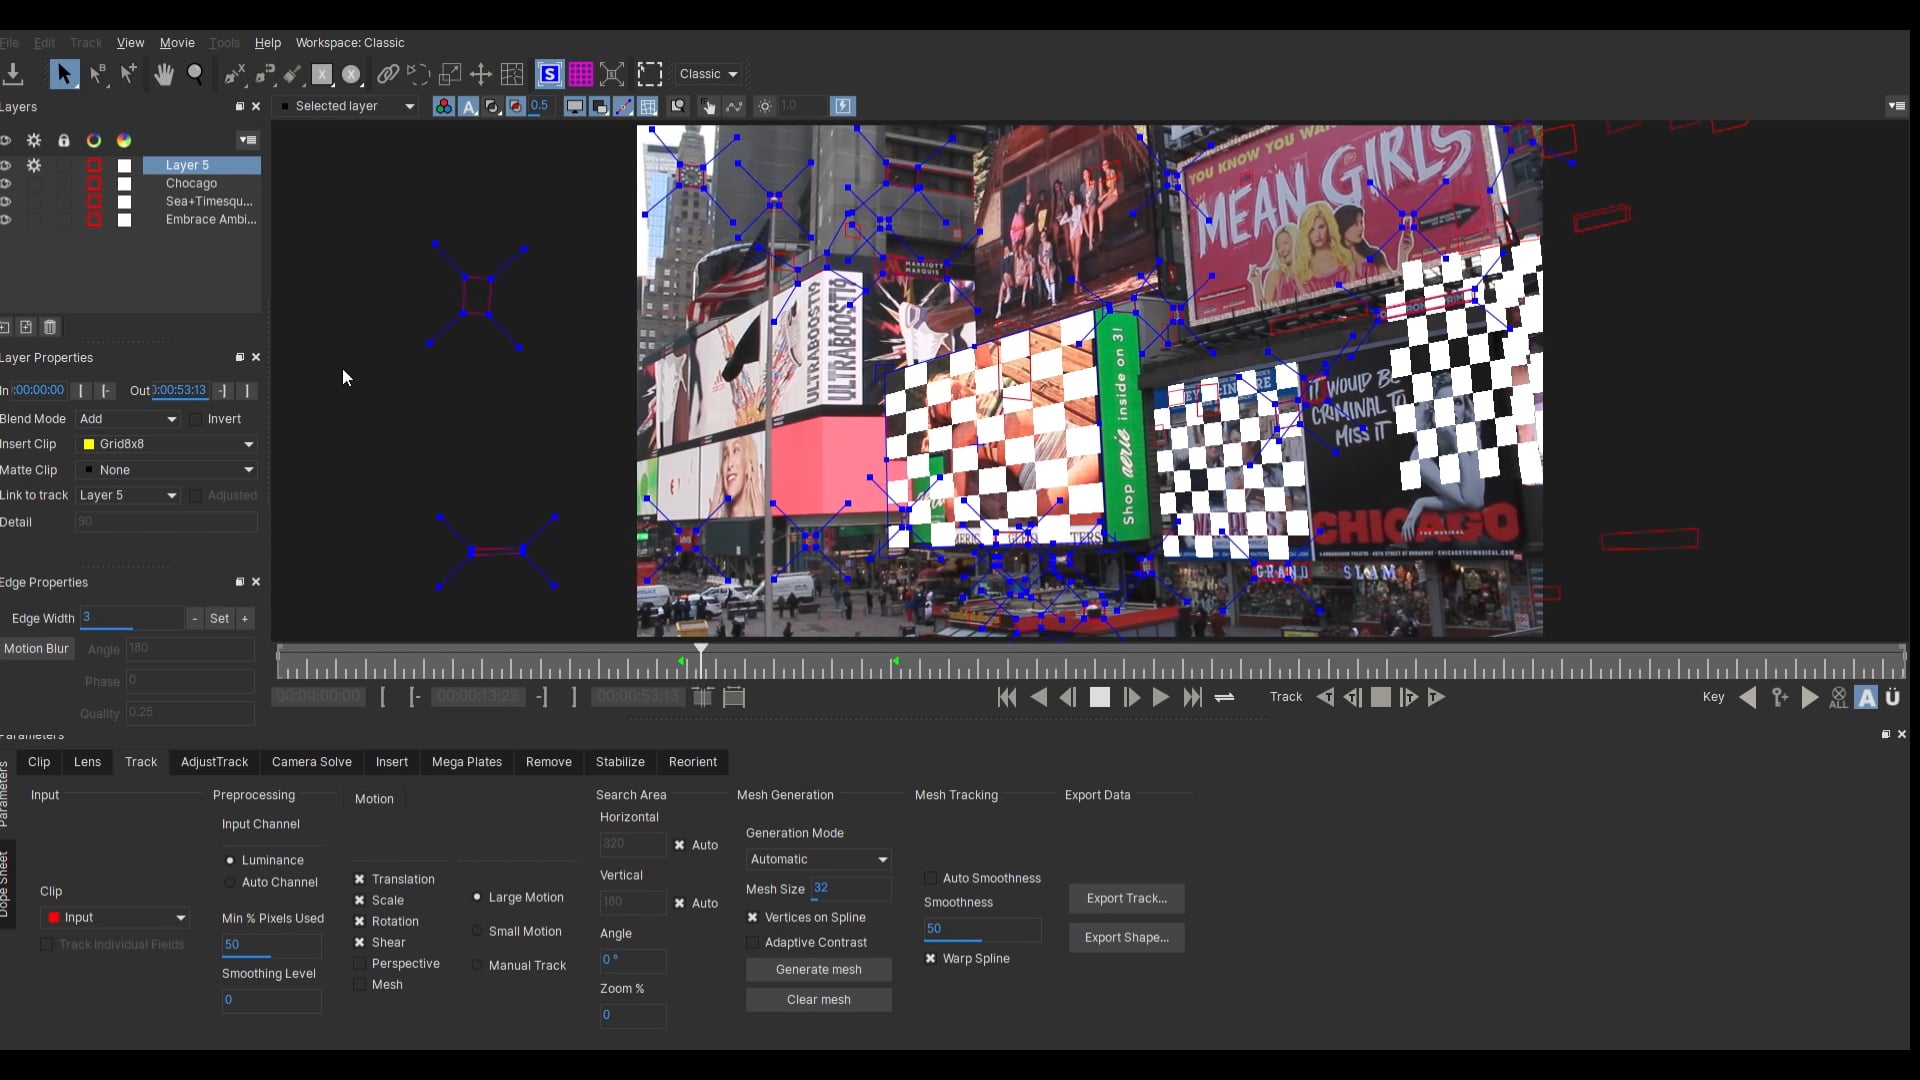Select the Pan hand tool

coord(164,74)
